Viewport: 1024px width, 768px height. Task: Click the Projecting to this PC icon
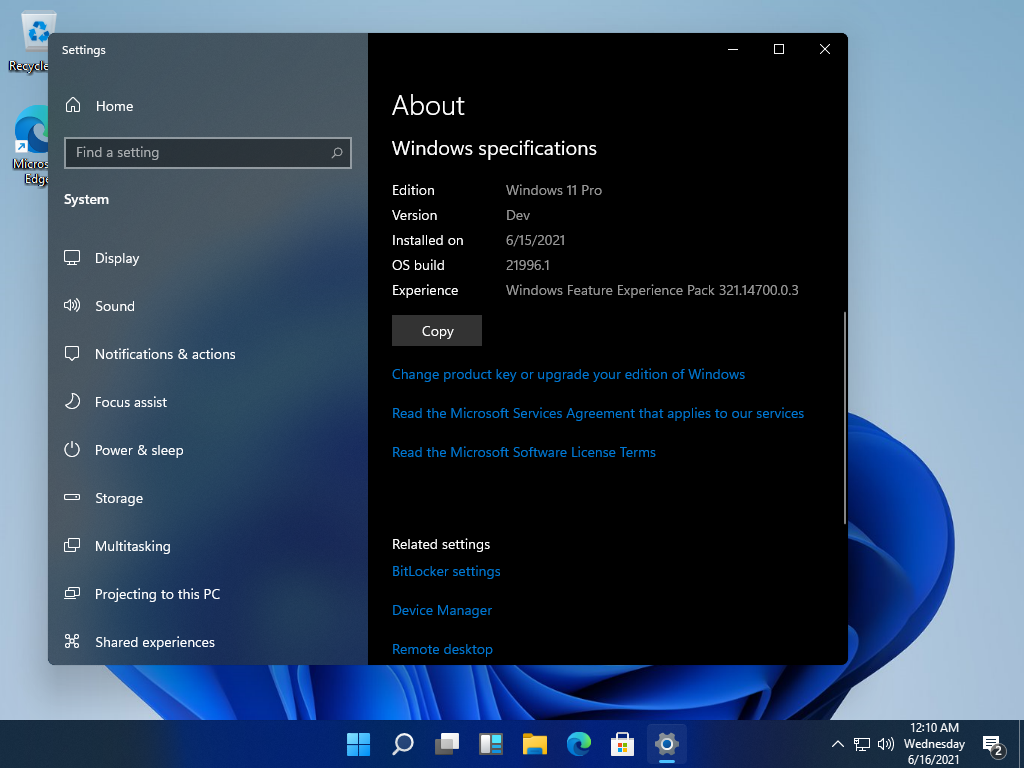pyautogui.click(x=72, y=593)
